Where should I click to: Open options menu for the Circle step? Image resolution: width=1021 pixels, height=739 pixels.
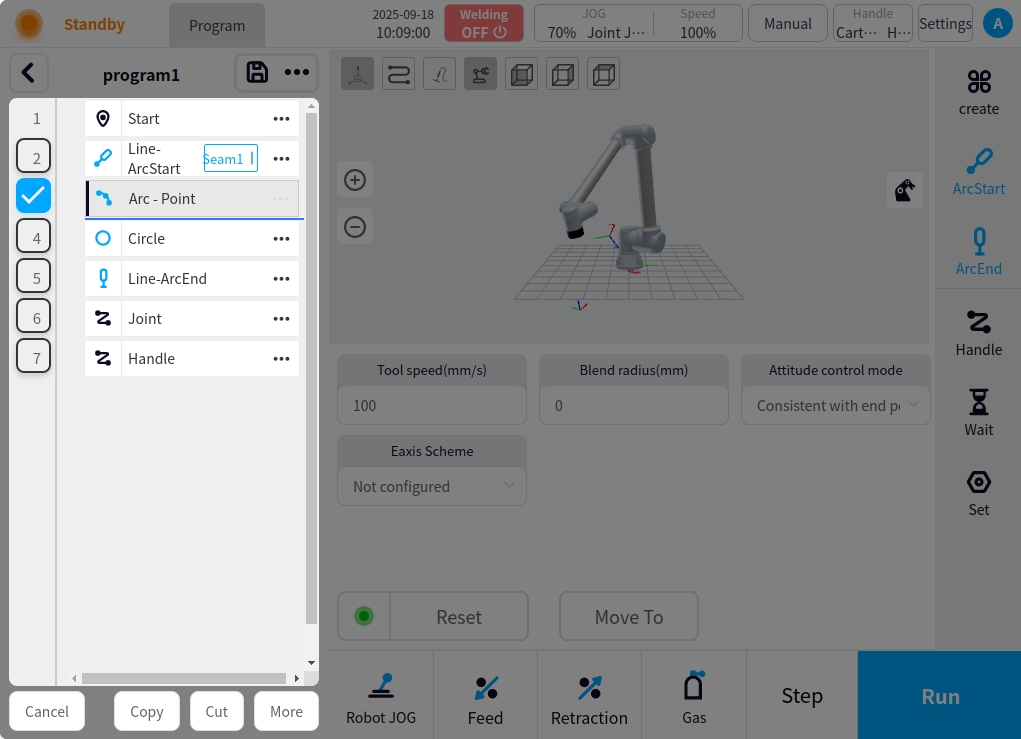[x=281, y=239]
